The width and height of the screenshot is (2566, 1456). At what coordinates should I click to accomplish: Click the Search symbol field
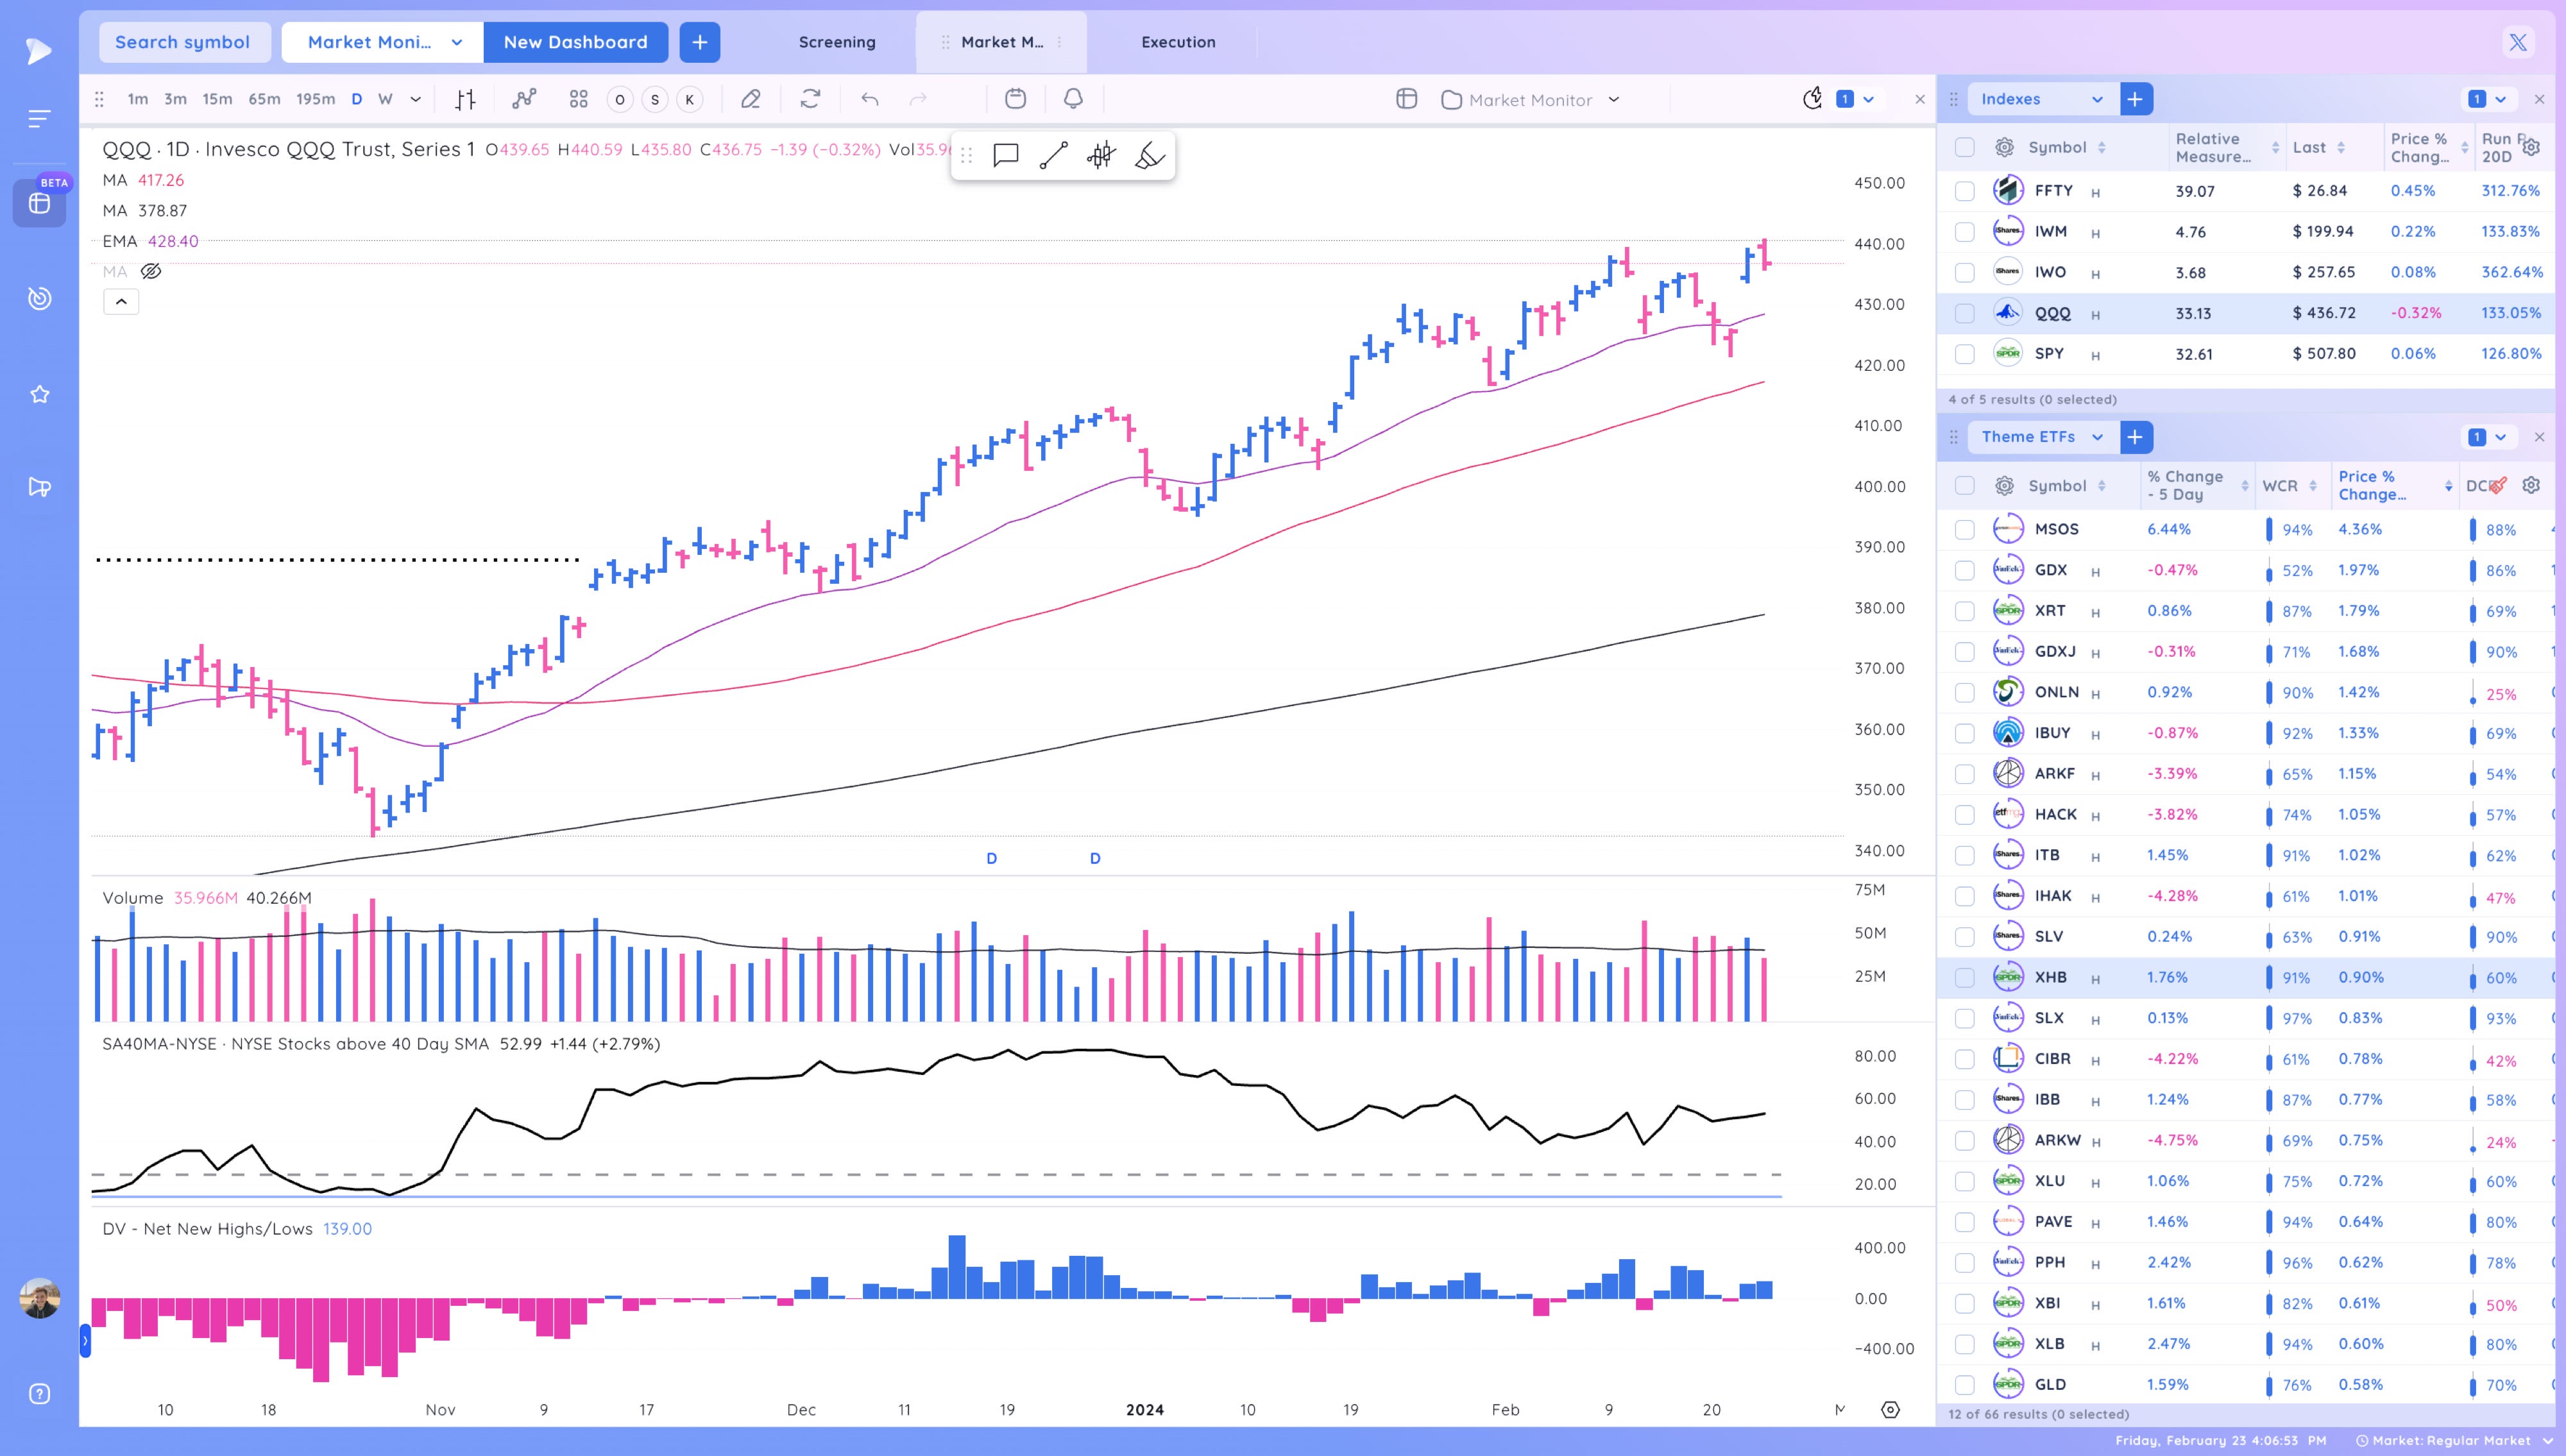coord(185,42)
